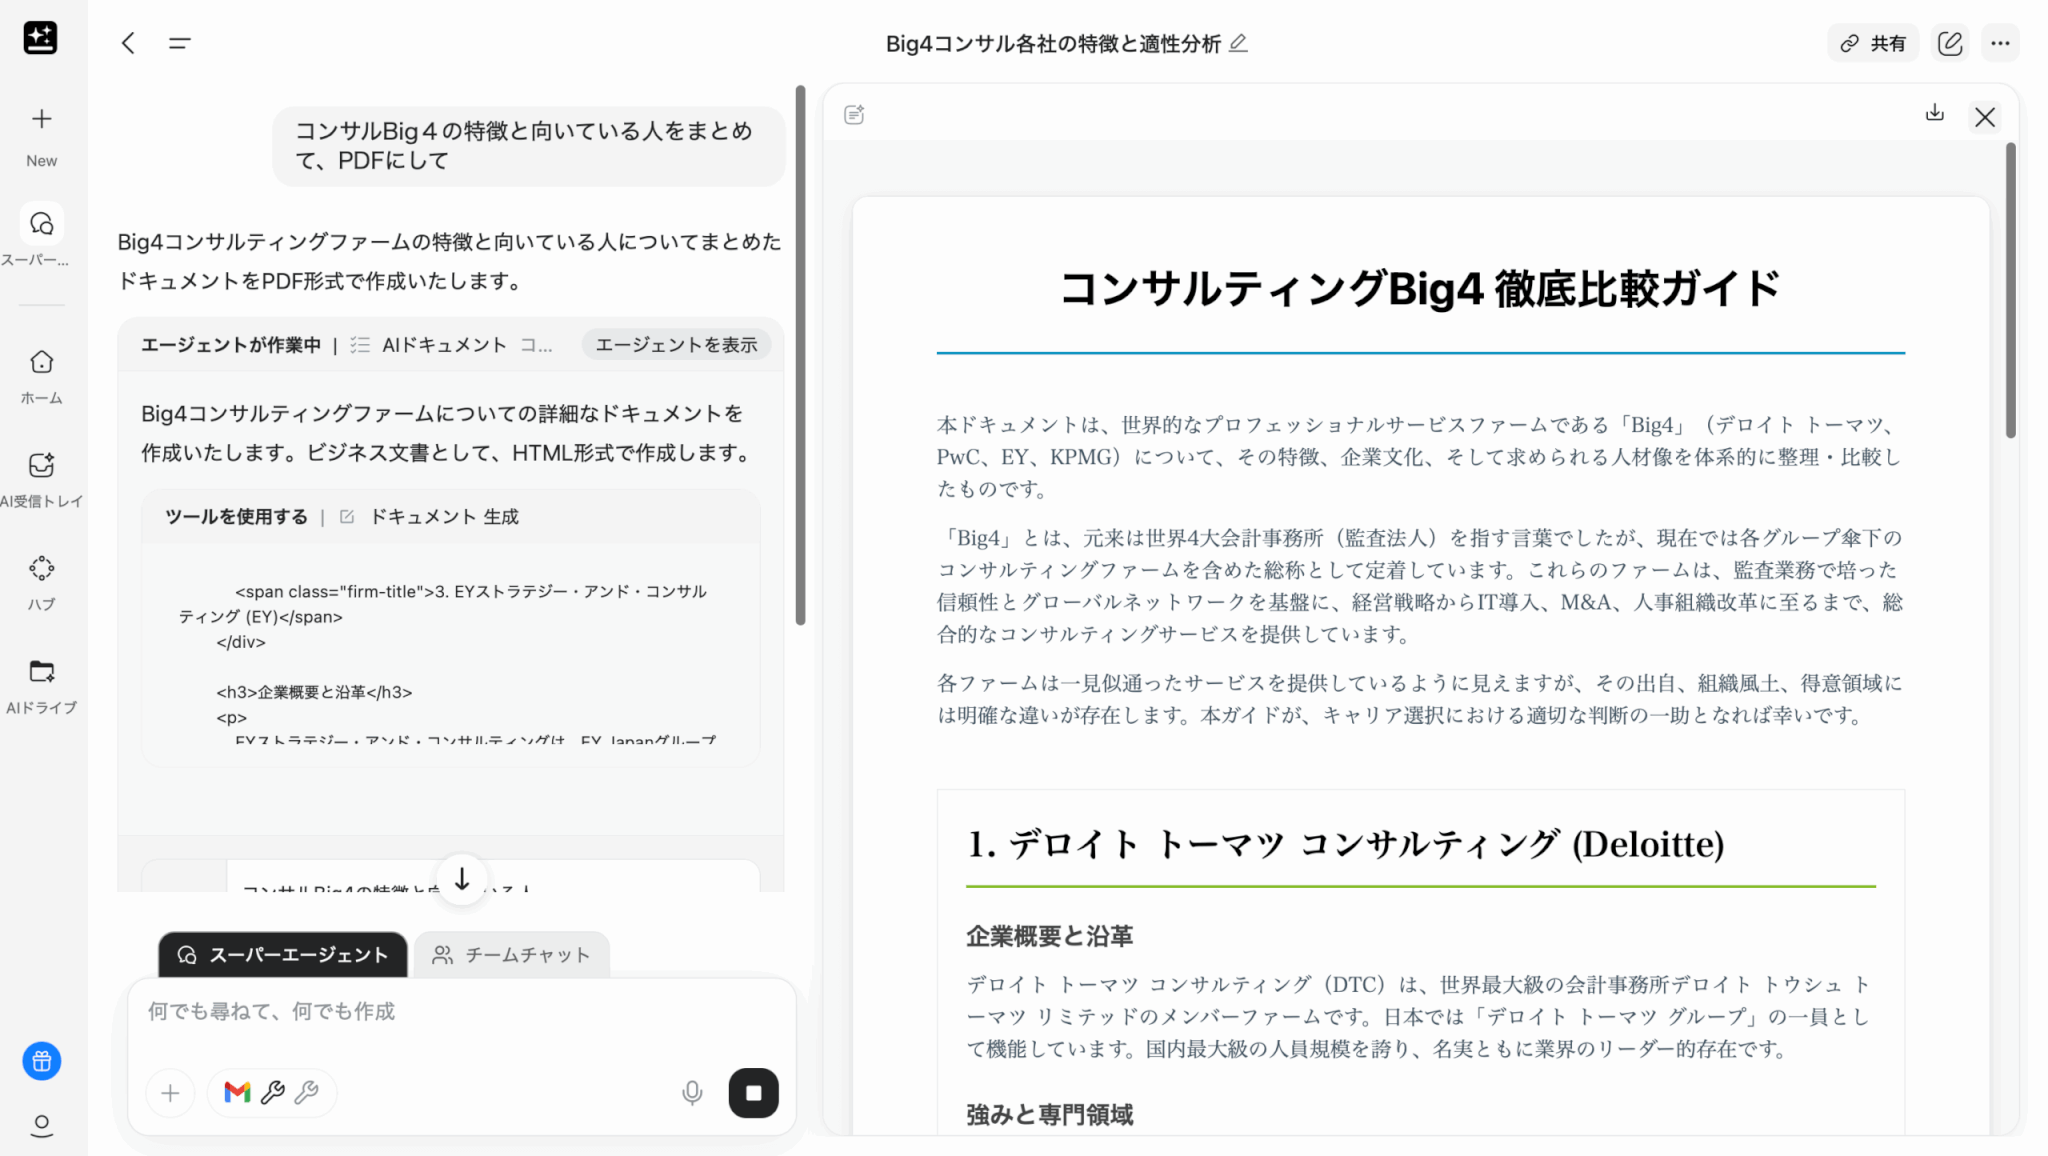This screenshot has height=1156, width=2048.
Task: Click the Gmail icon in input toolbar
Action: (237, 1092)
